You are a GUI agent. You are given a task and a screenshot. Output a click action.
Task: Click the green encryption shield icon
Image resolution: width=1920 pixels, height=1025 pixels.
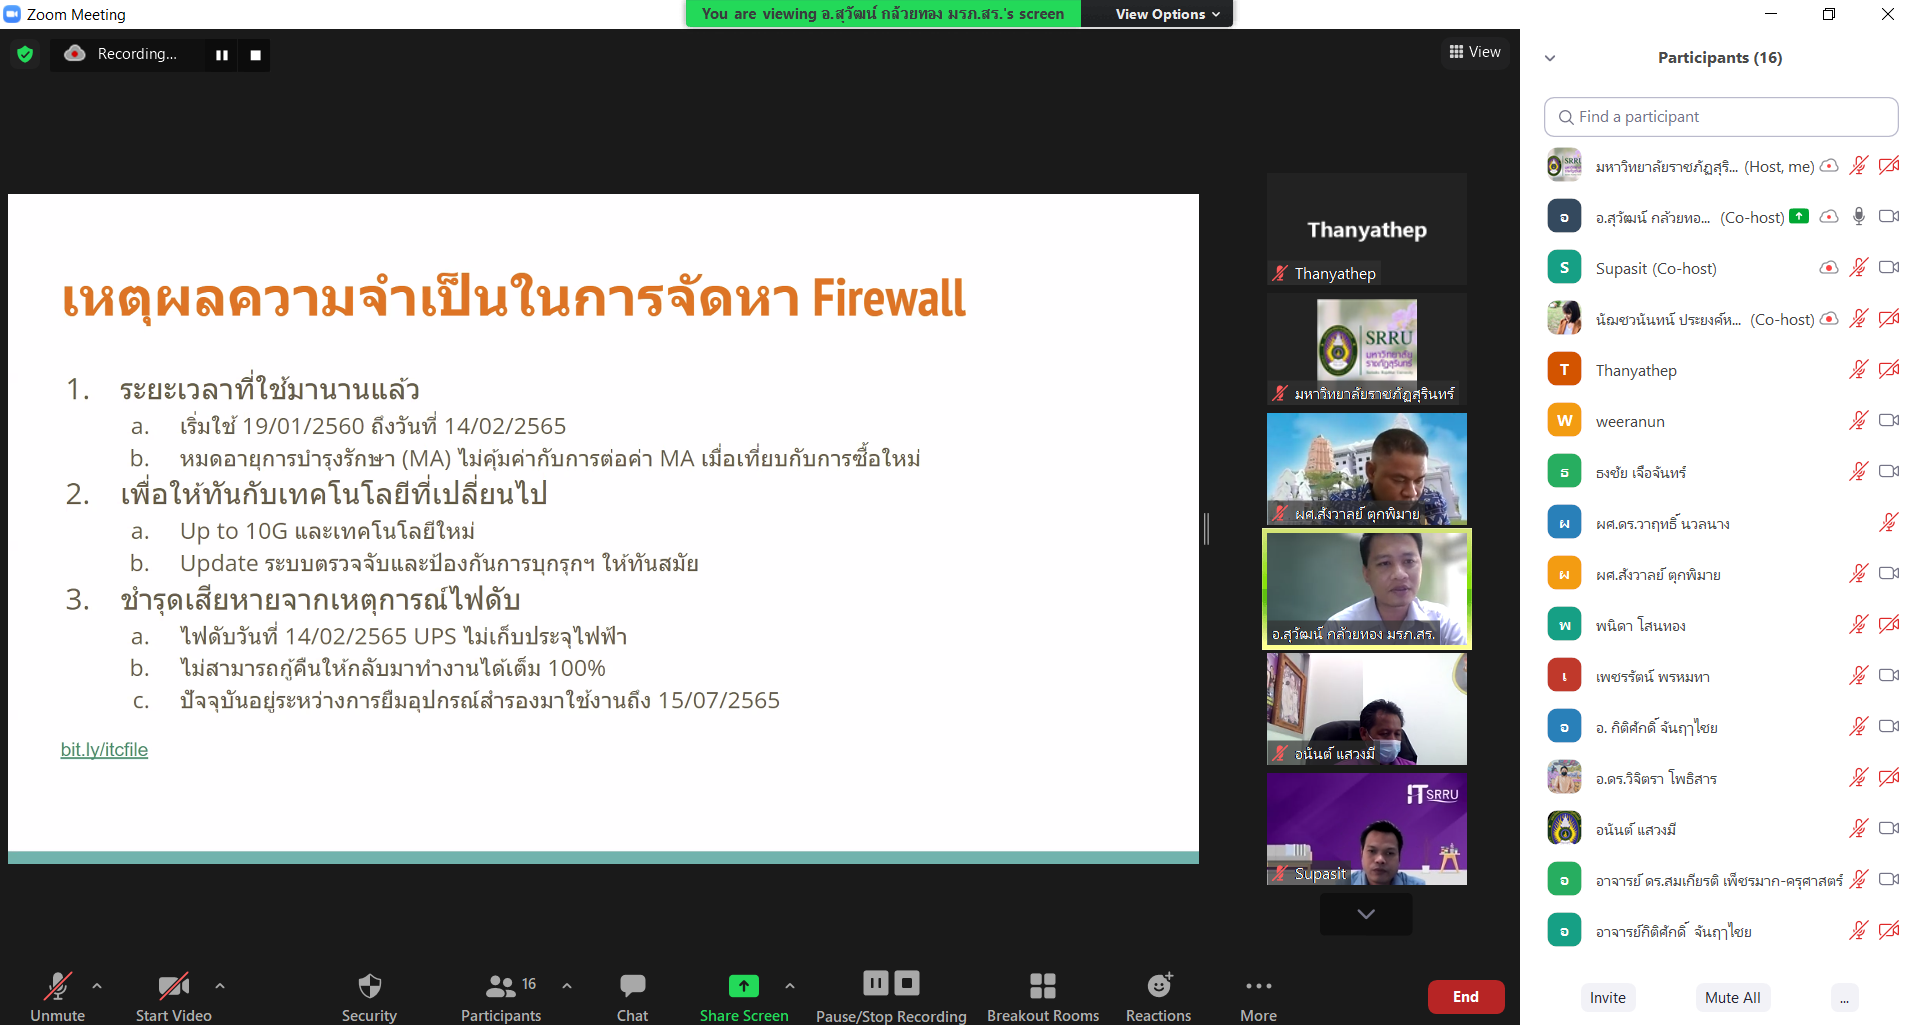click(25, 54)
